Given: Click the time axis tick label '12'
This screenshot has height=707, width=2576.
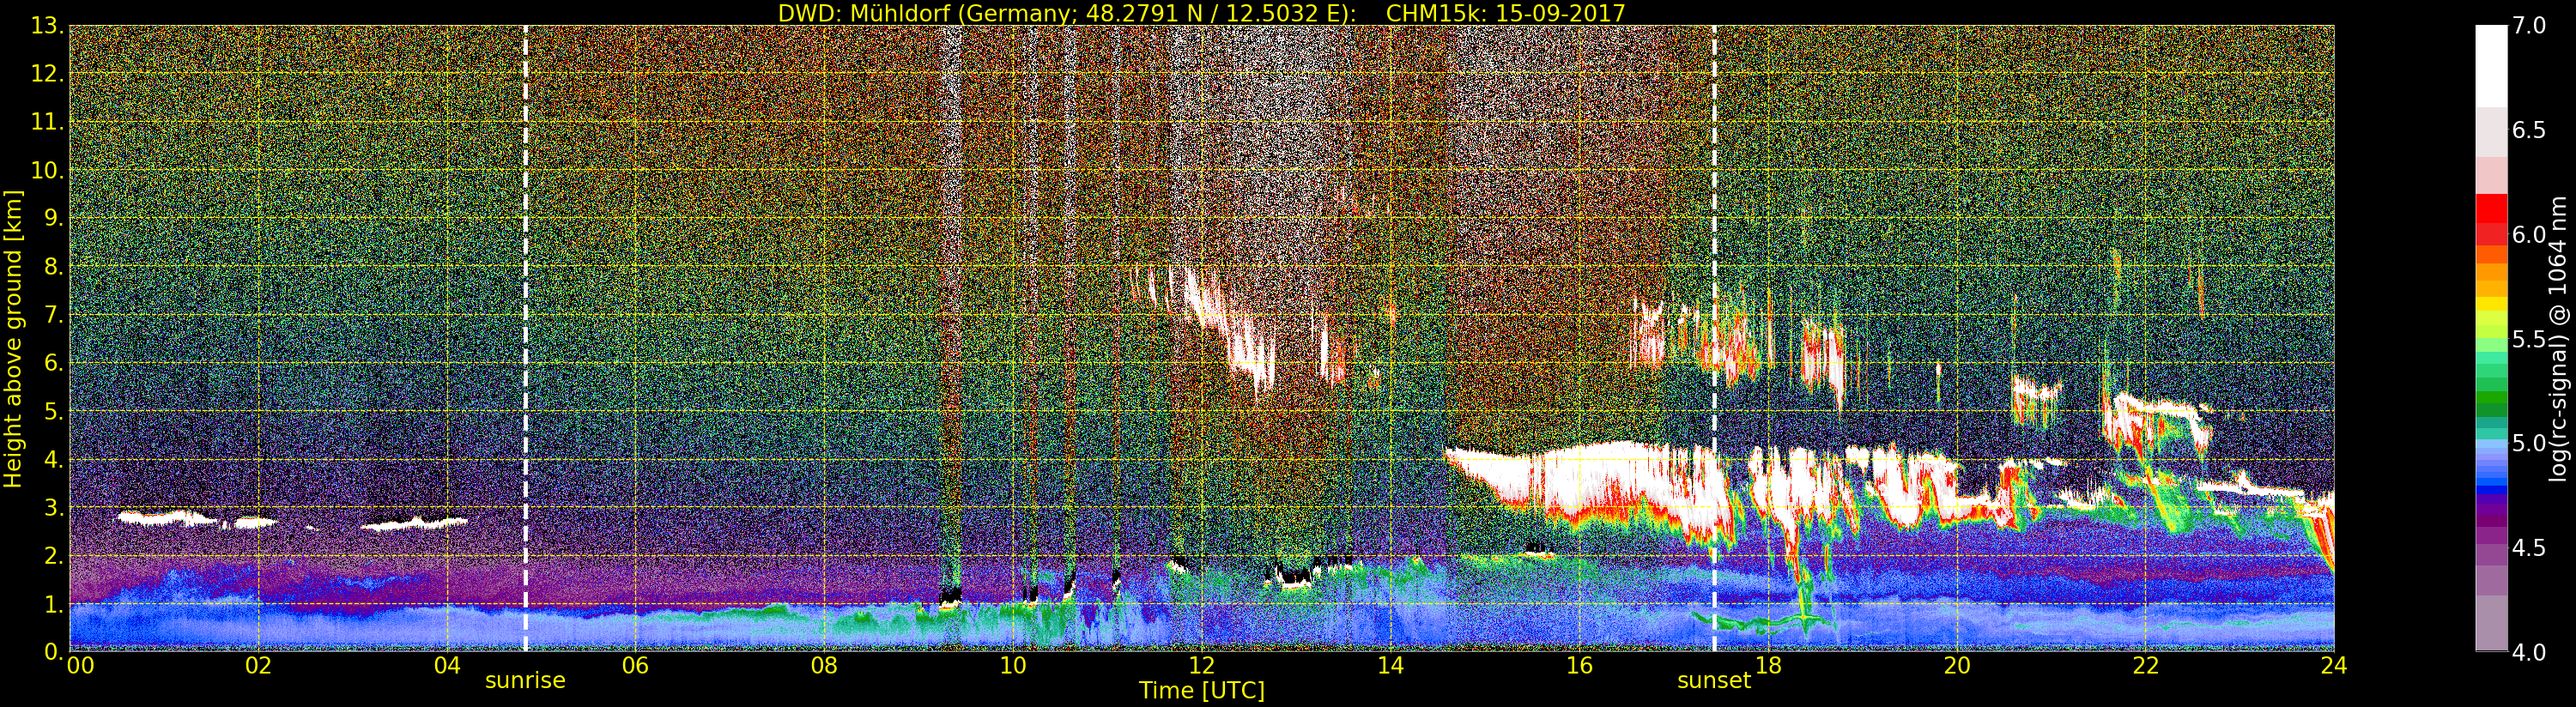Looking at the screenshot, I should click(1202, 665).
